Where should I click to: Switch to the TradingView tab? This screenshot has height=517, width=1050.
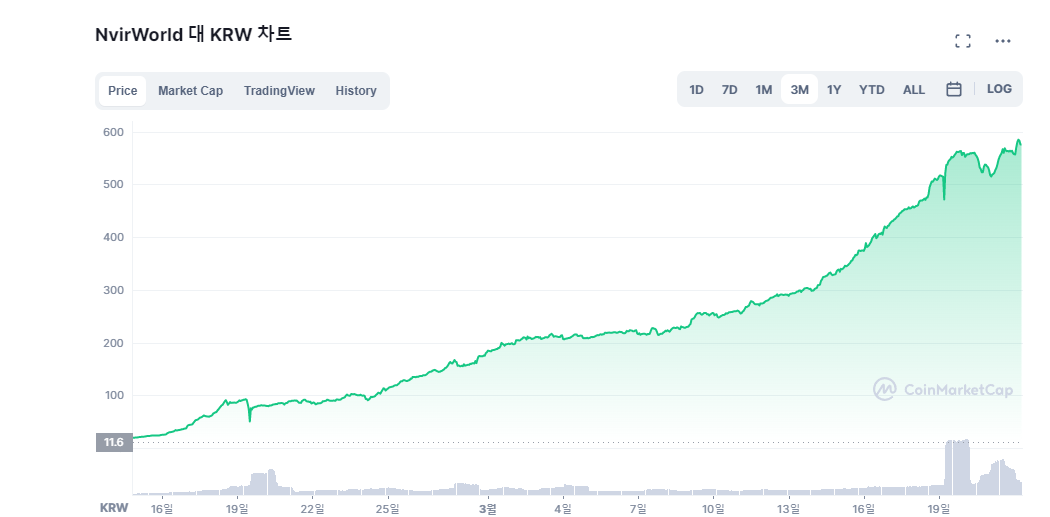(279, 91)
